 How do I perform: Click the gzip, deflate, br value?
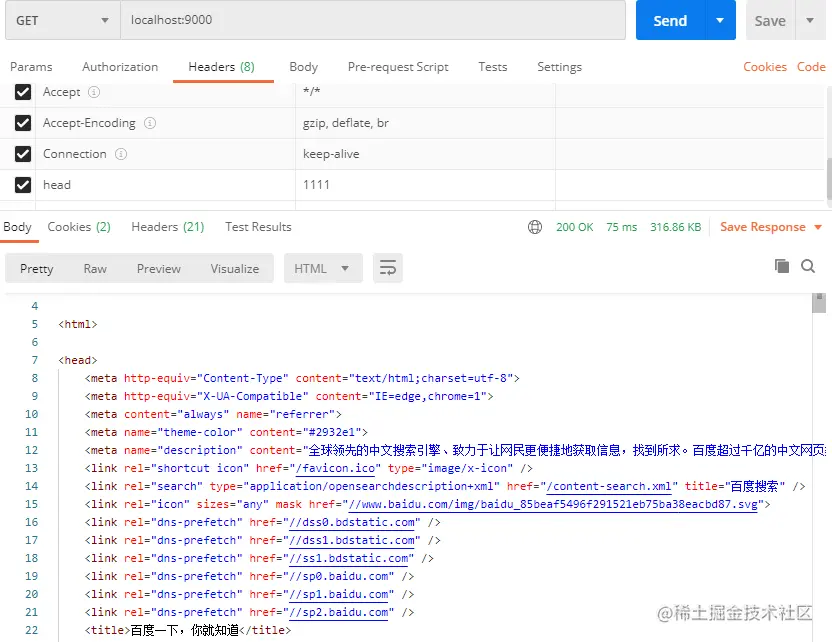click(345, 123)
